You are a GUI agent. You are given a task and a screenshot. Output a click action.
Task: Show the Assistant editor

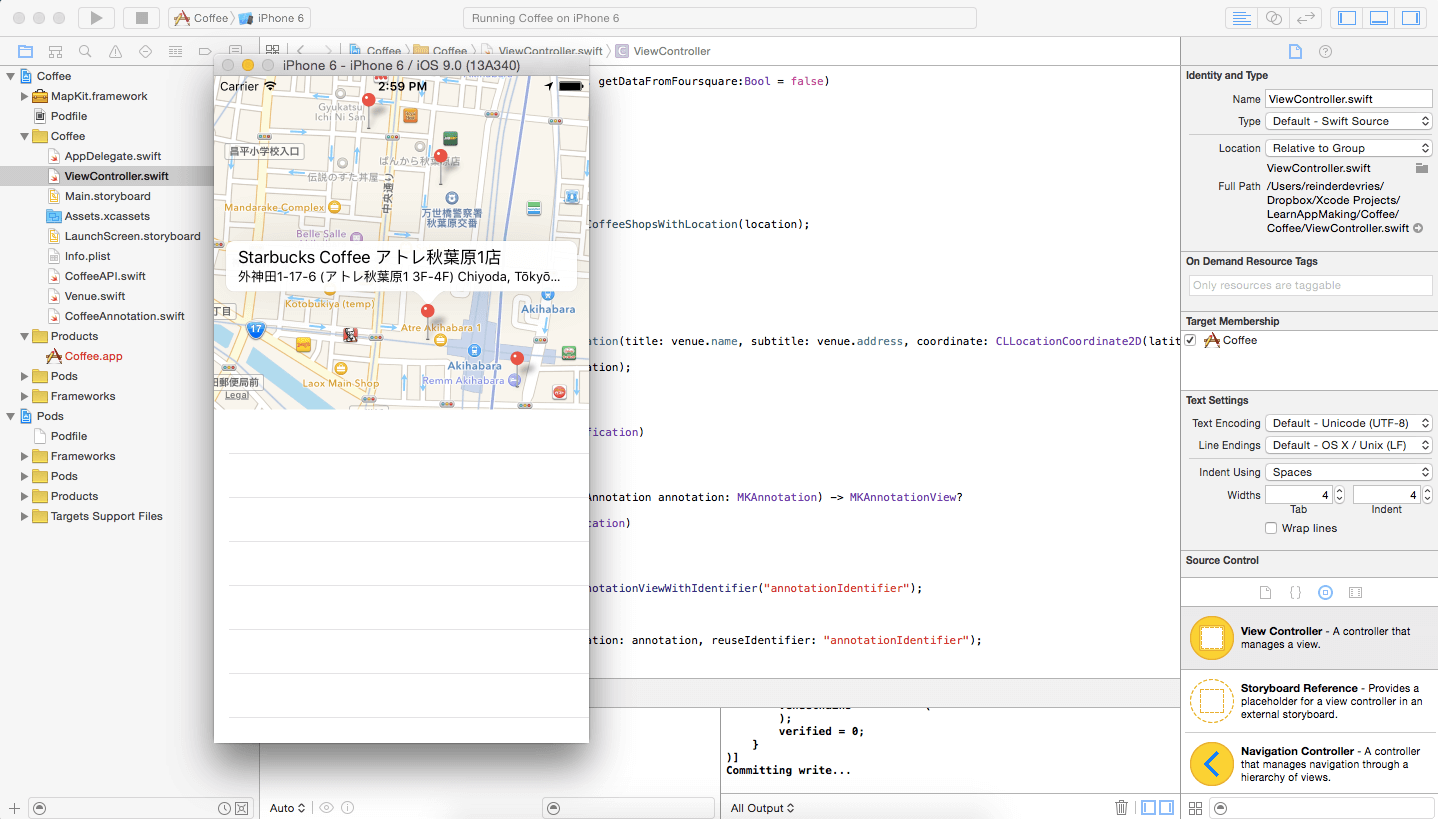click(1273, 18)
